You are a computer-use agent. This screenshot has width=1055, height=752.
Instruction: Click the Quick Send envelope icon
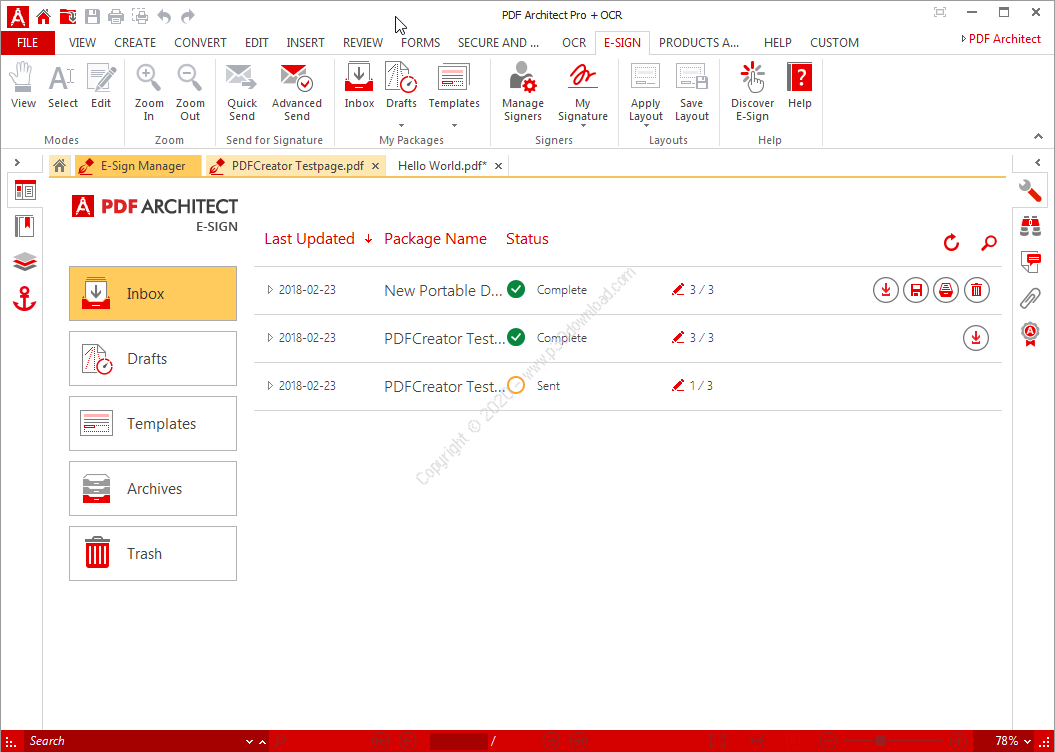pos(241,80)
